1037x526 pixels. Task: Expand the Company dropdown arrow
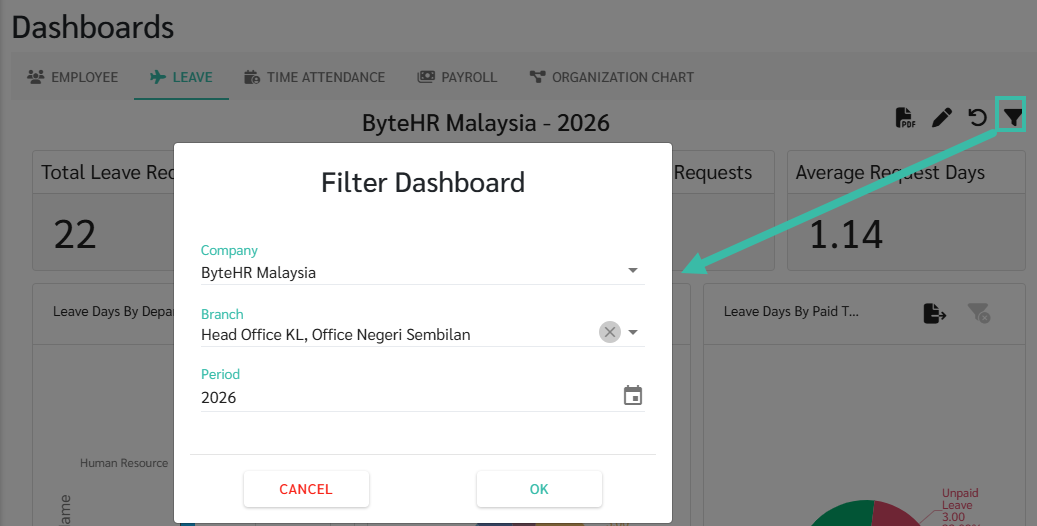[x=633, y=271]
